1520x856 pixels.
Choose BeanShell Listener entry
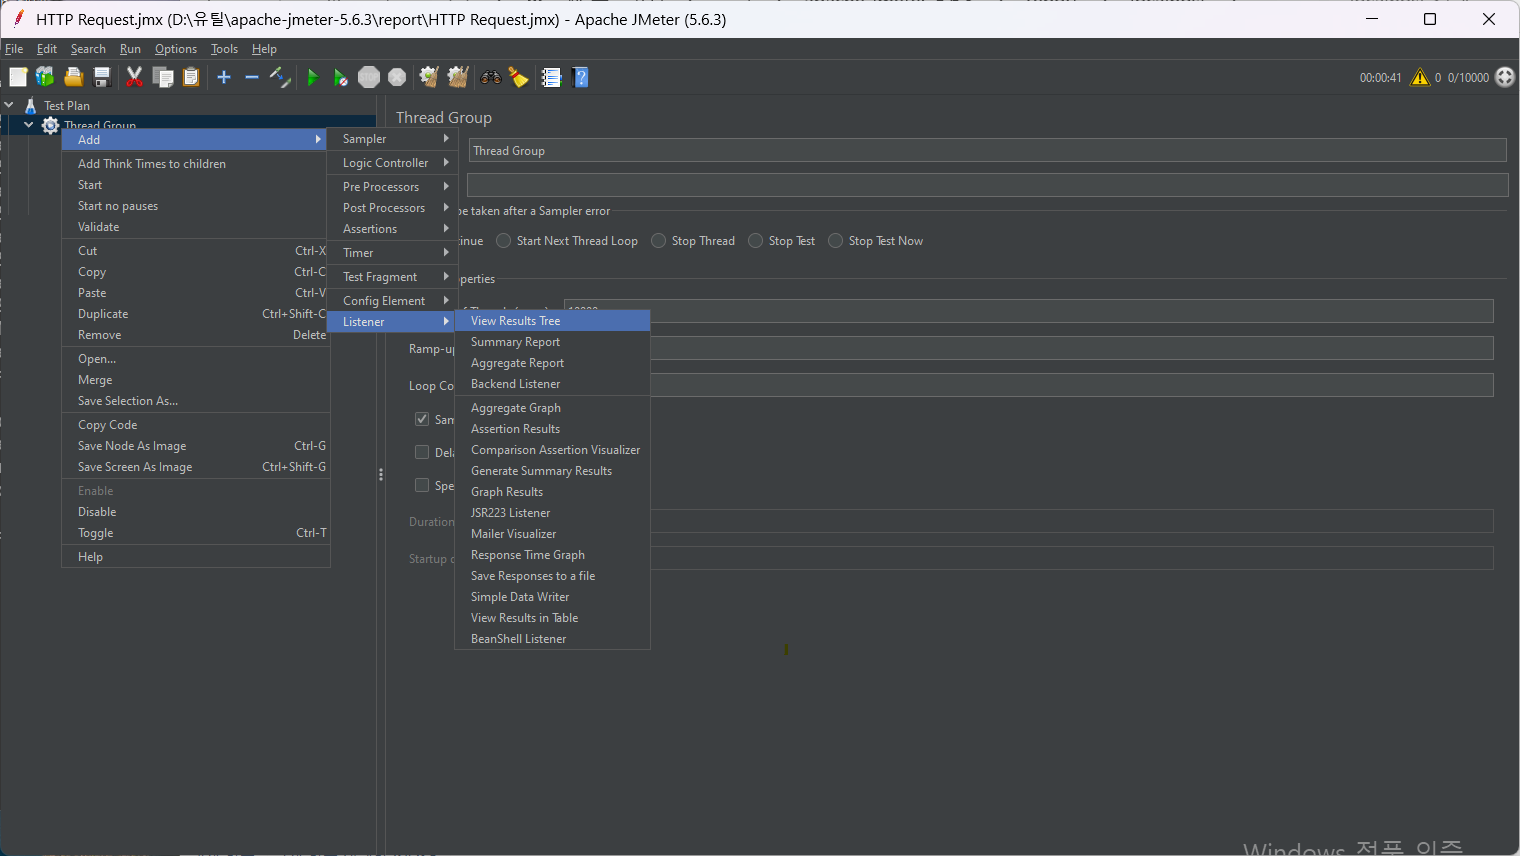[552, 639]
